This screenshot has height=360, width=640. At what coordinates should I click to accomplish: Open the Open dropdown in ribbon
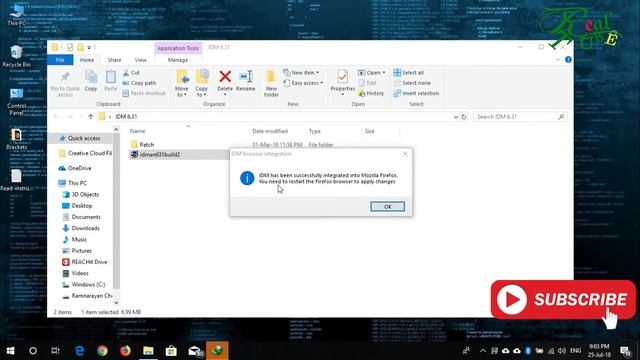point(372,73)
